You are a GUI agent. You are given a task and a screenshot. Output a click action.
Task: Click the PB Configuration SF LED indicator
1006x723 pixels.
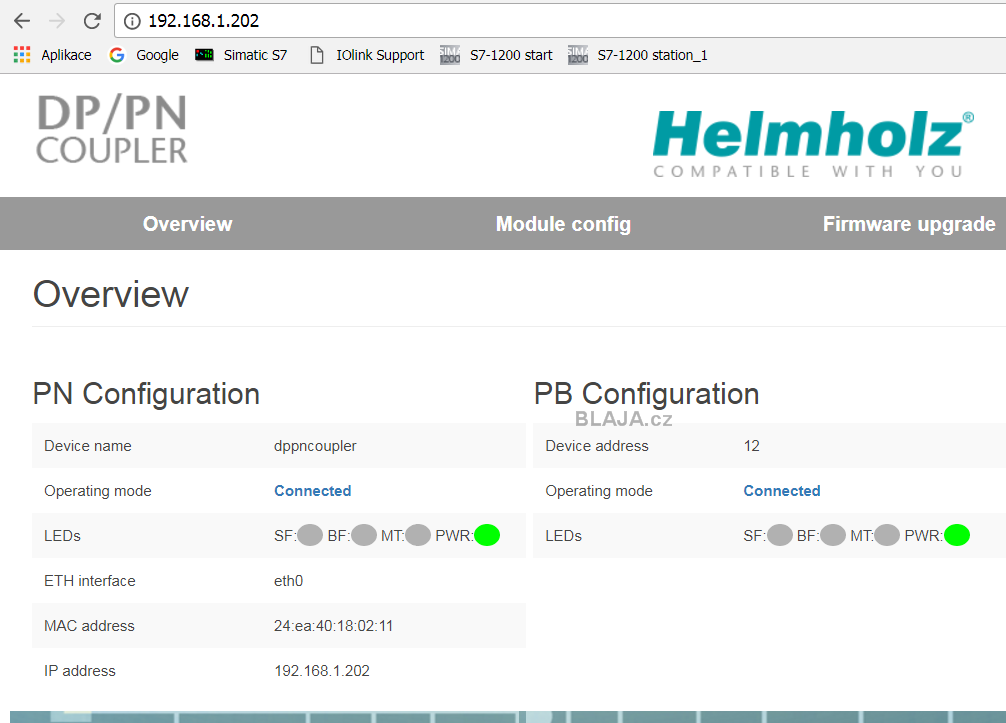click(x=780, y=535)
